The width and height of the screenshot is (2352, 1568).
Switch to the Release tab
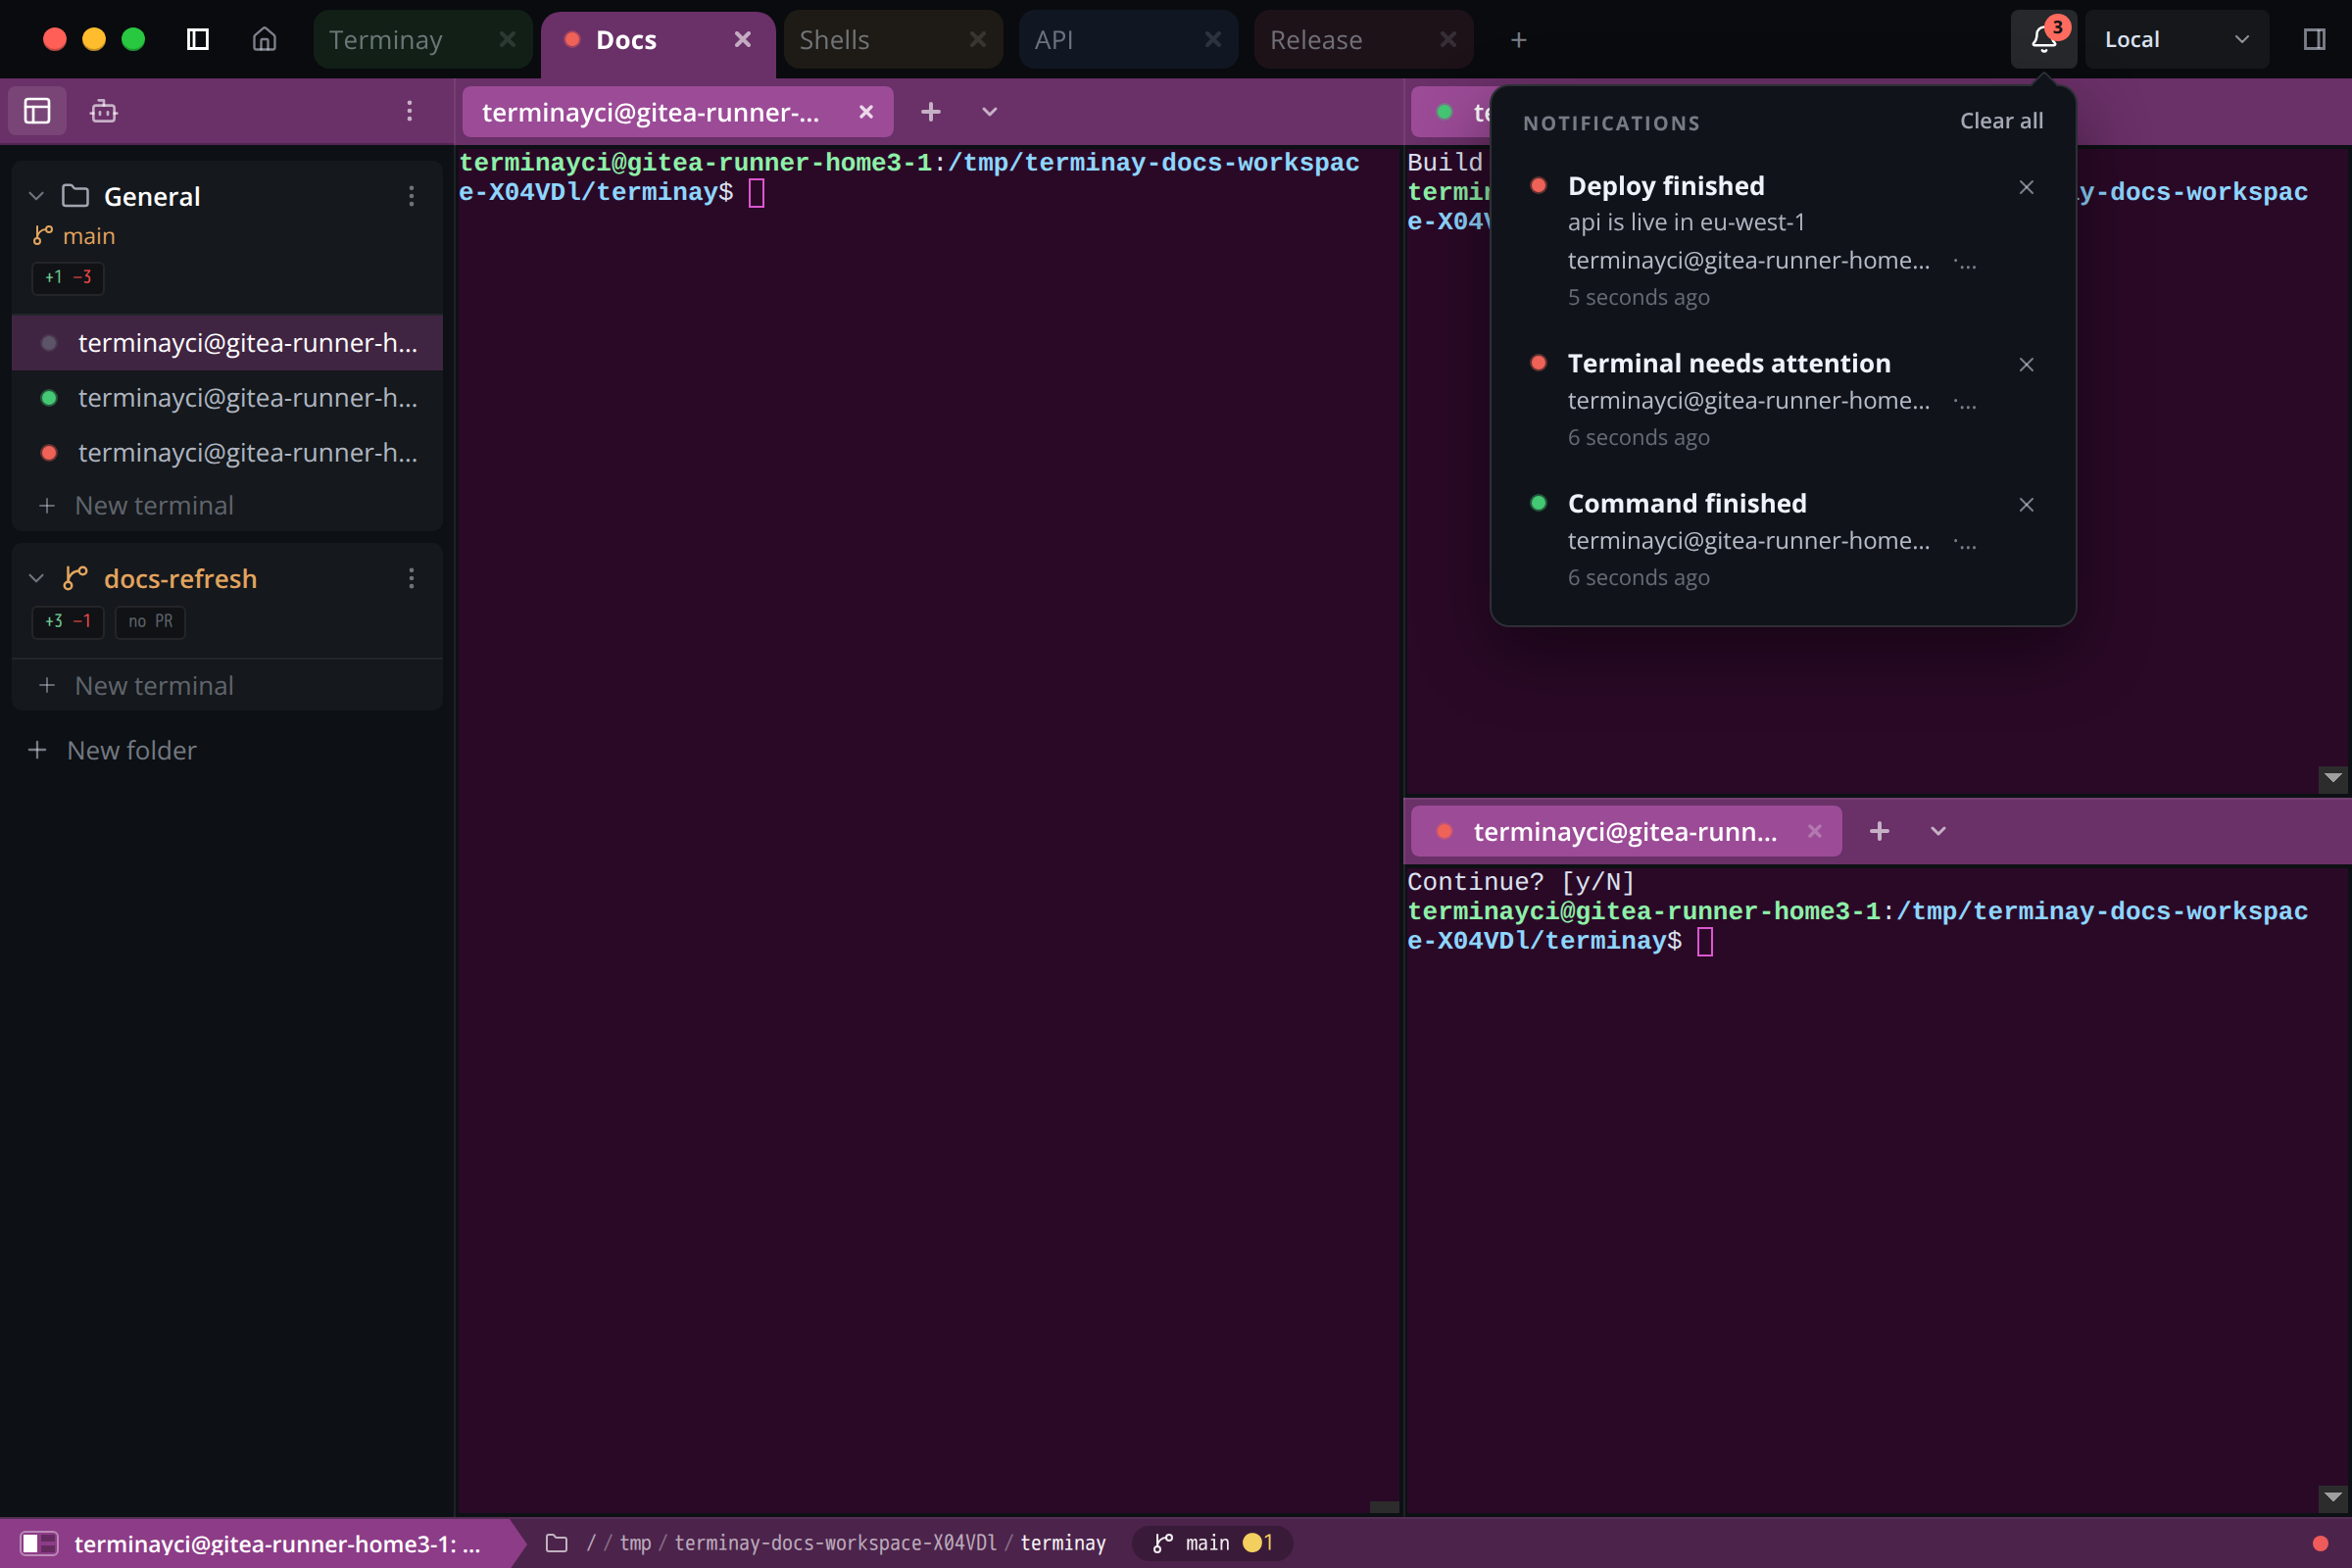click(x=1363, y=39)
